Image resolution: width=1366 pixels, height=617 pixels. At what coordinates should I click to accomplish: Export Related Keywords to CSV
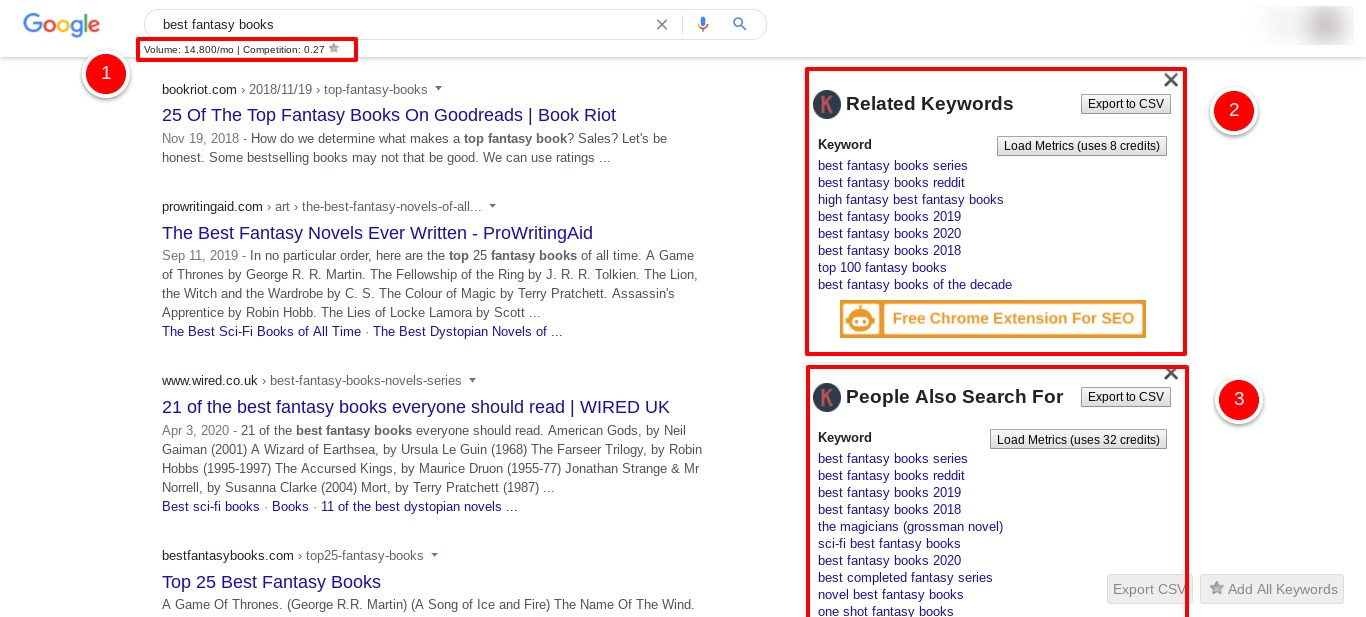coord(1125,104)
